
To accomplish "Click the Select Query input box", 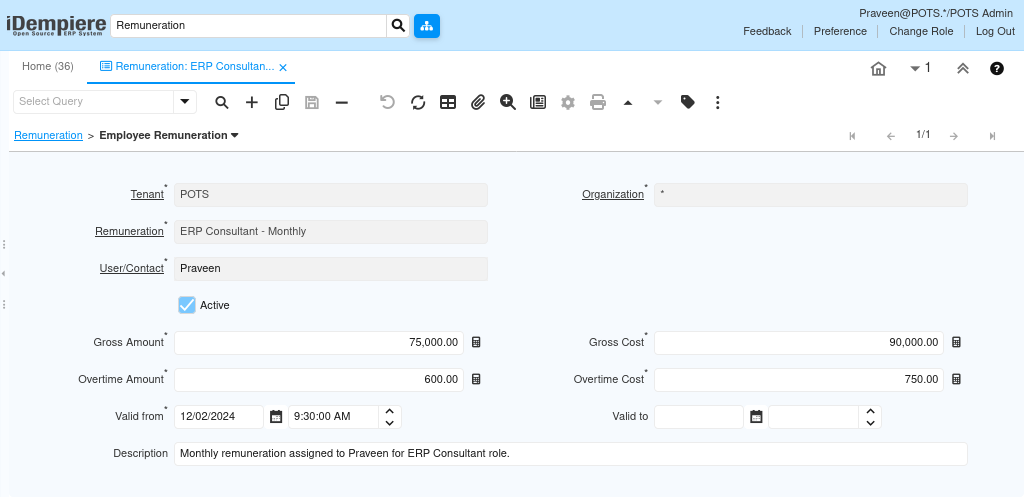I will coord(93,102).
